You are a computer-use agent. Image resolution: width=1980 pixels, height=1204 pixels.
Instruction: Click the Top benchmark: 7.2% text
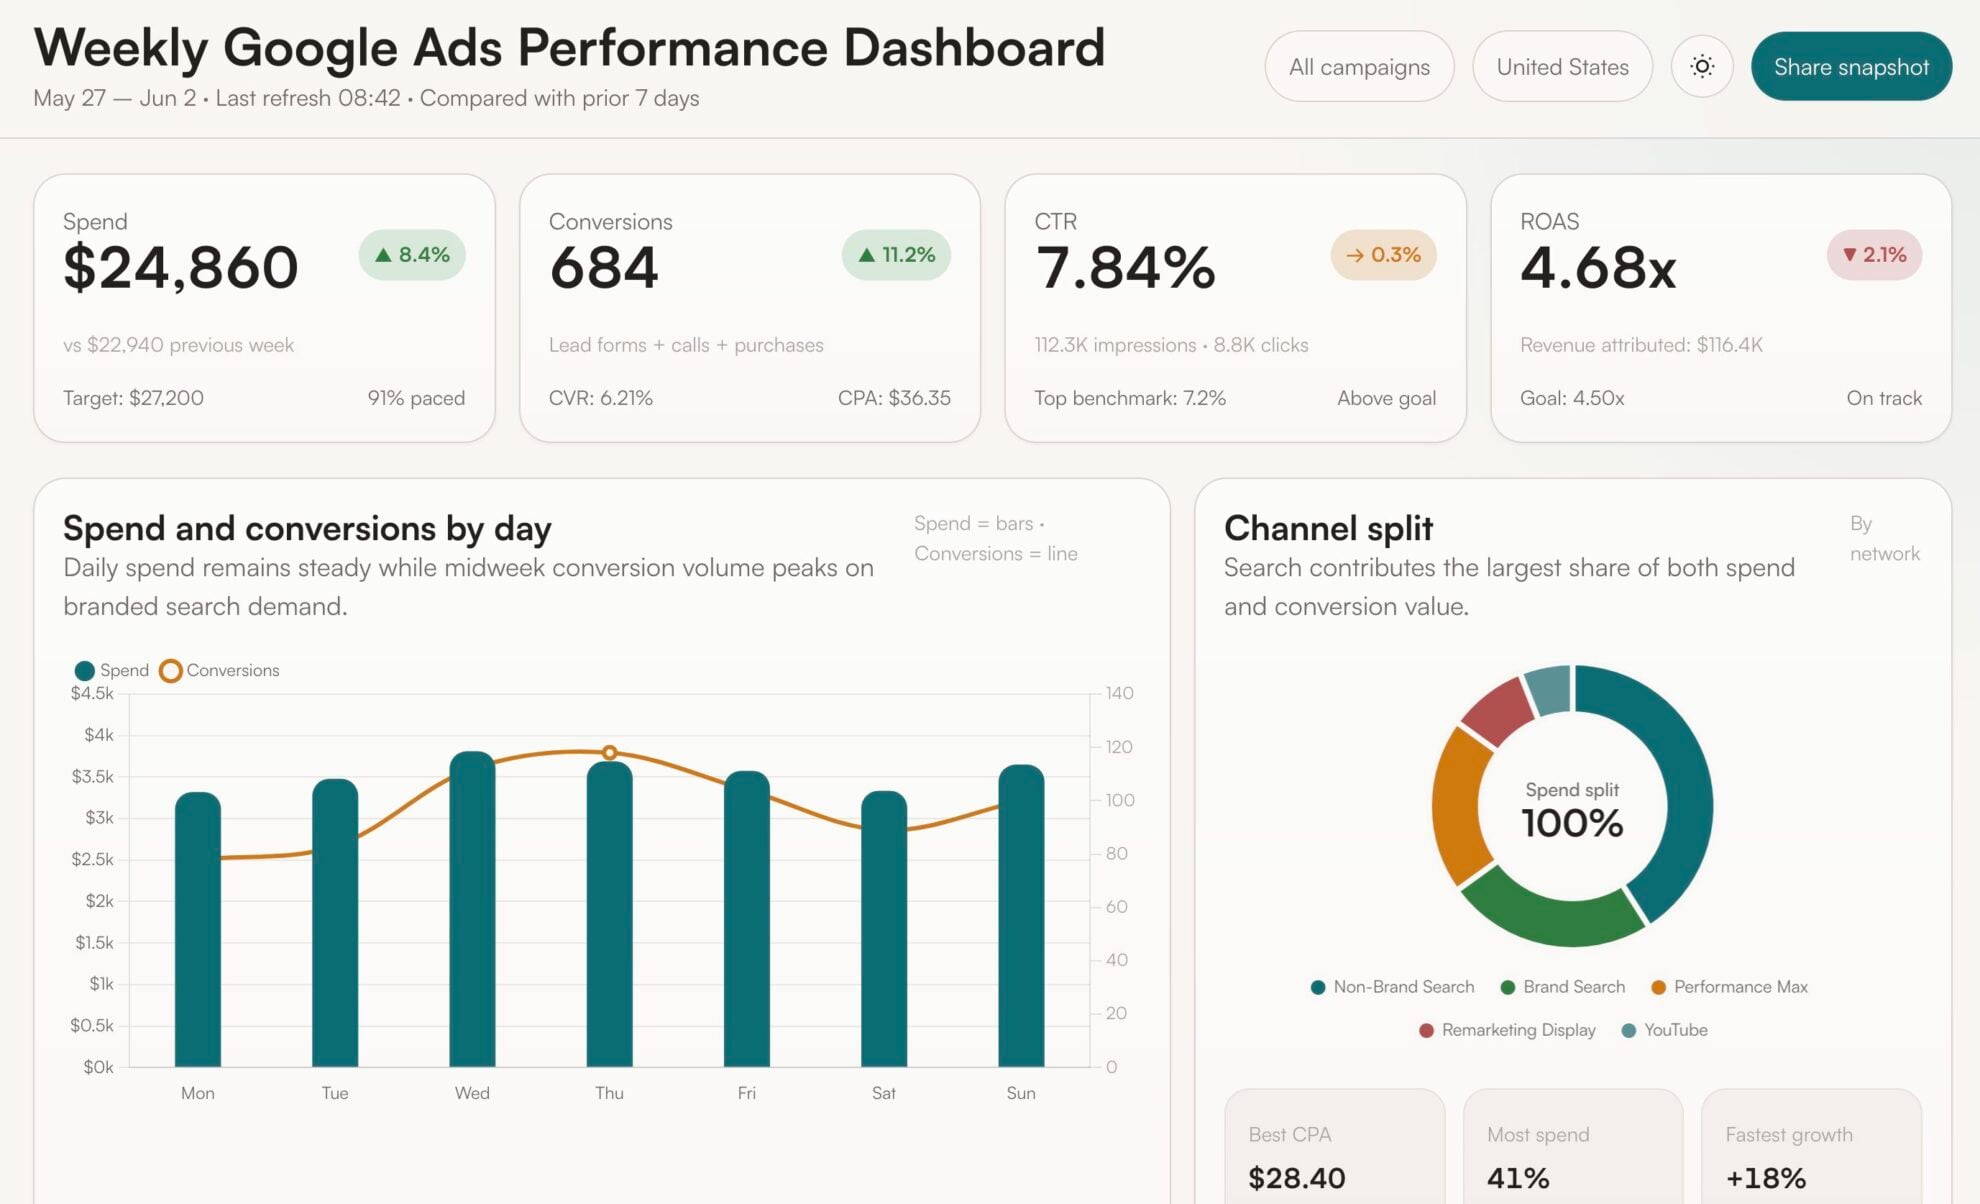point(1130,398)
